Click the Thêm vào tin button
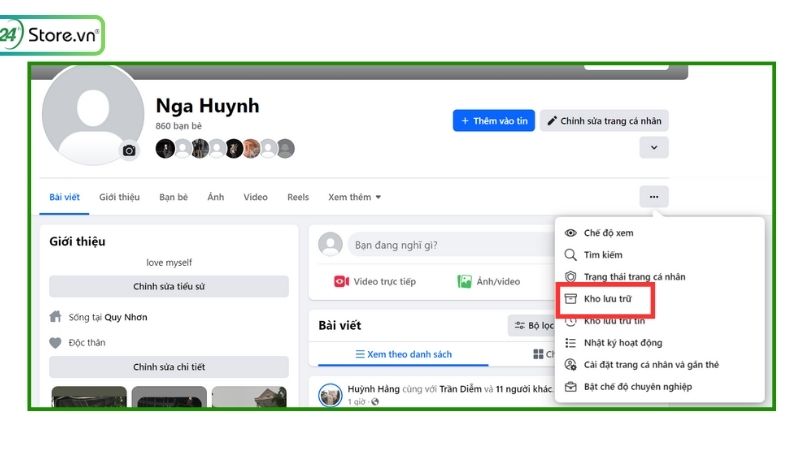The height and width of the screenshot is (457, 800). [x=493, y=121]
